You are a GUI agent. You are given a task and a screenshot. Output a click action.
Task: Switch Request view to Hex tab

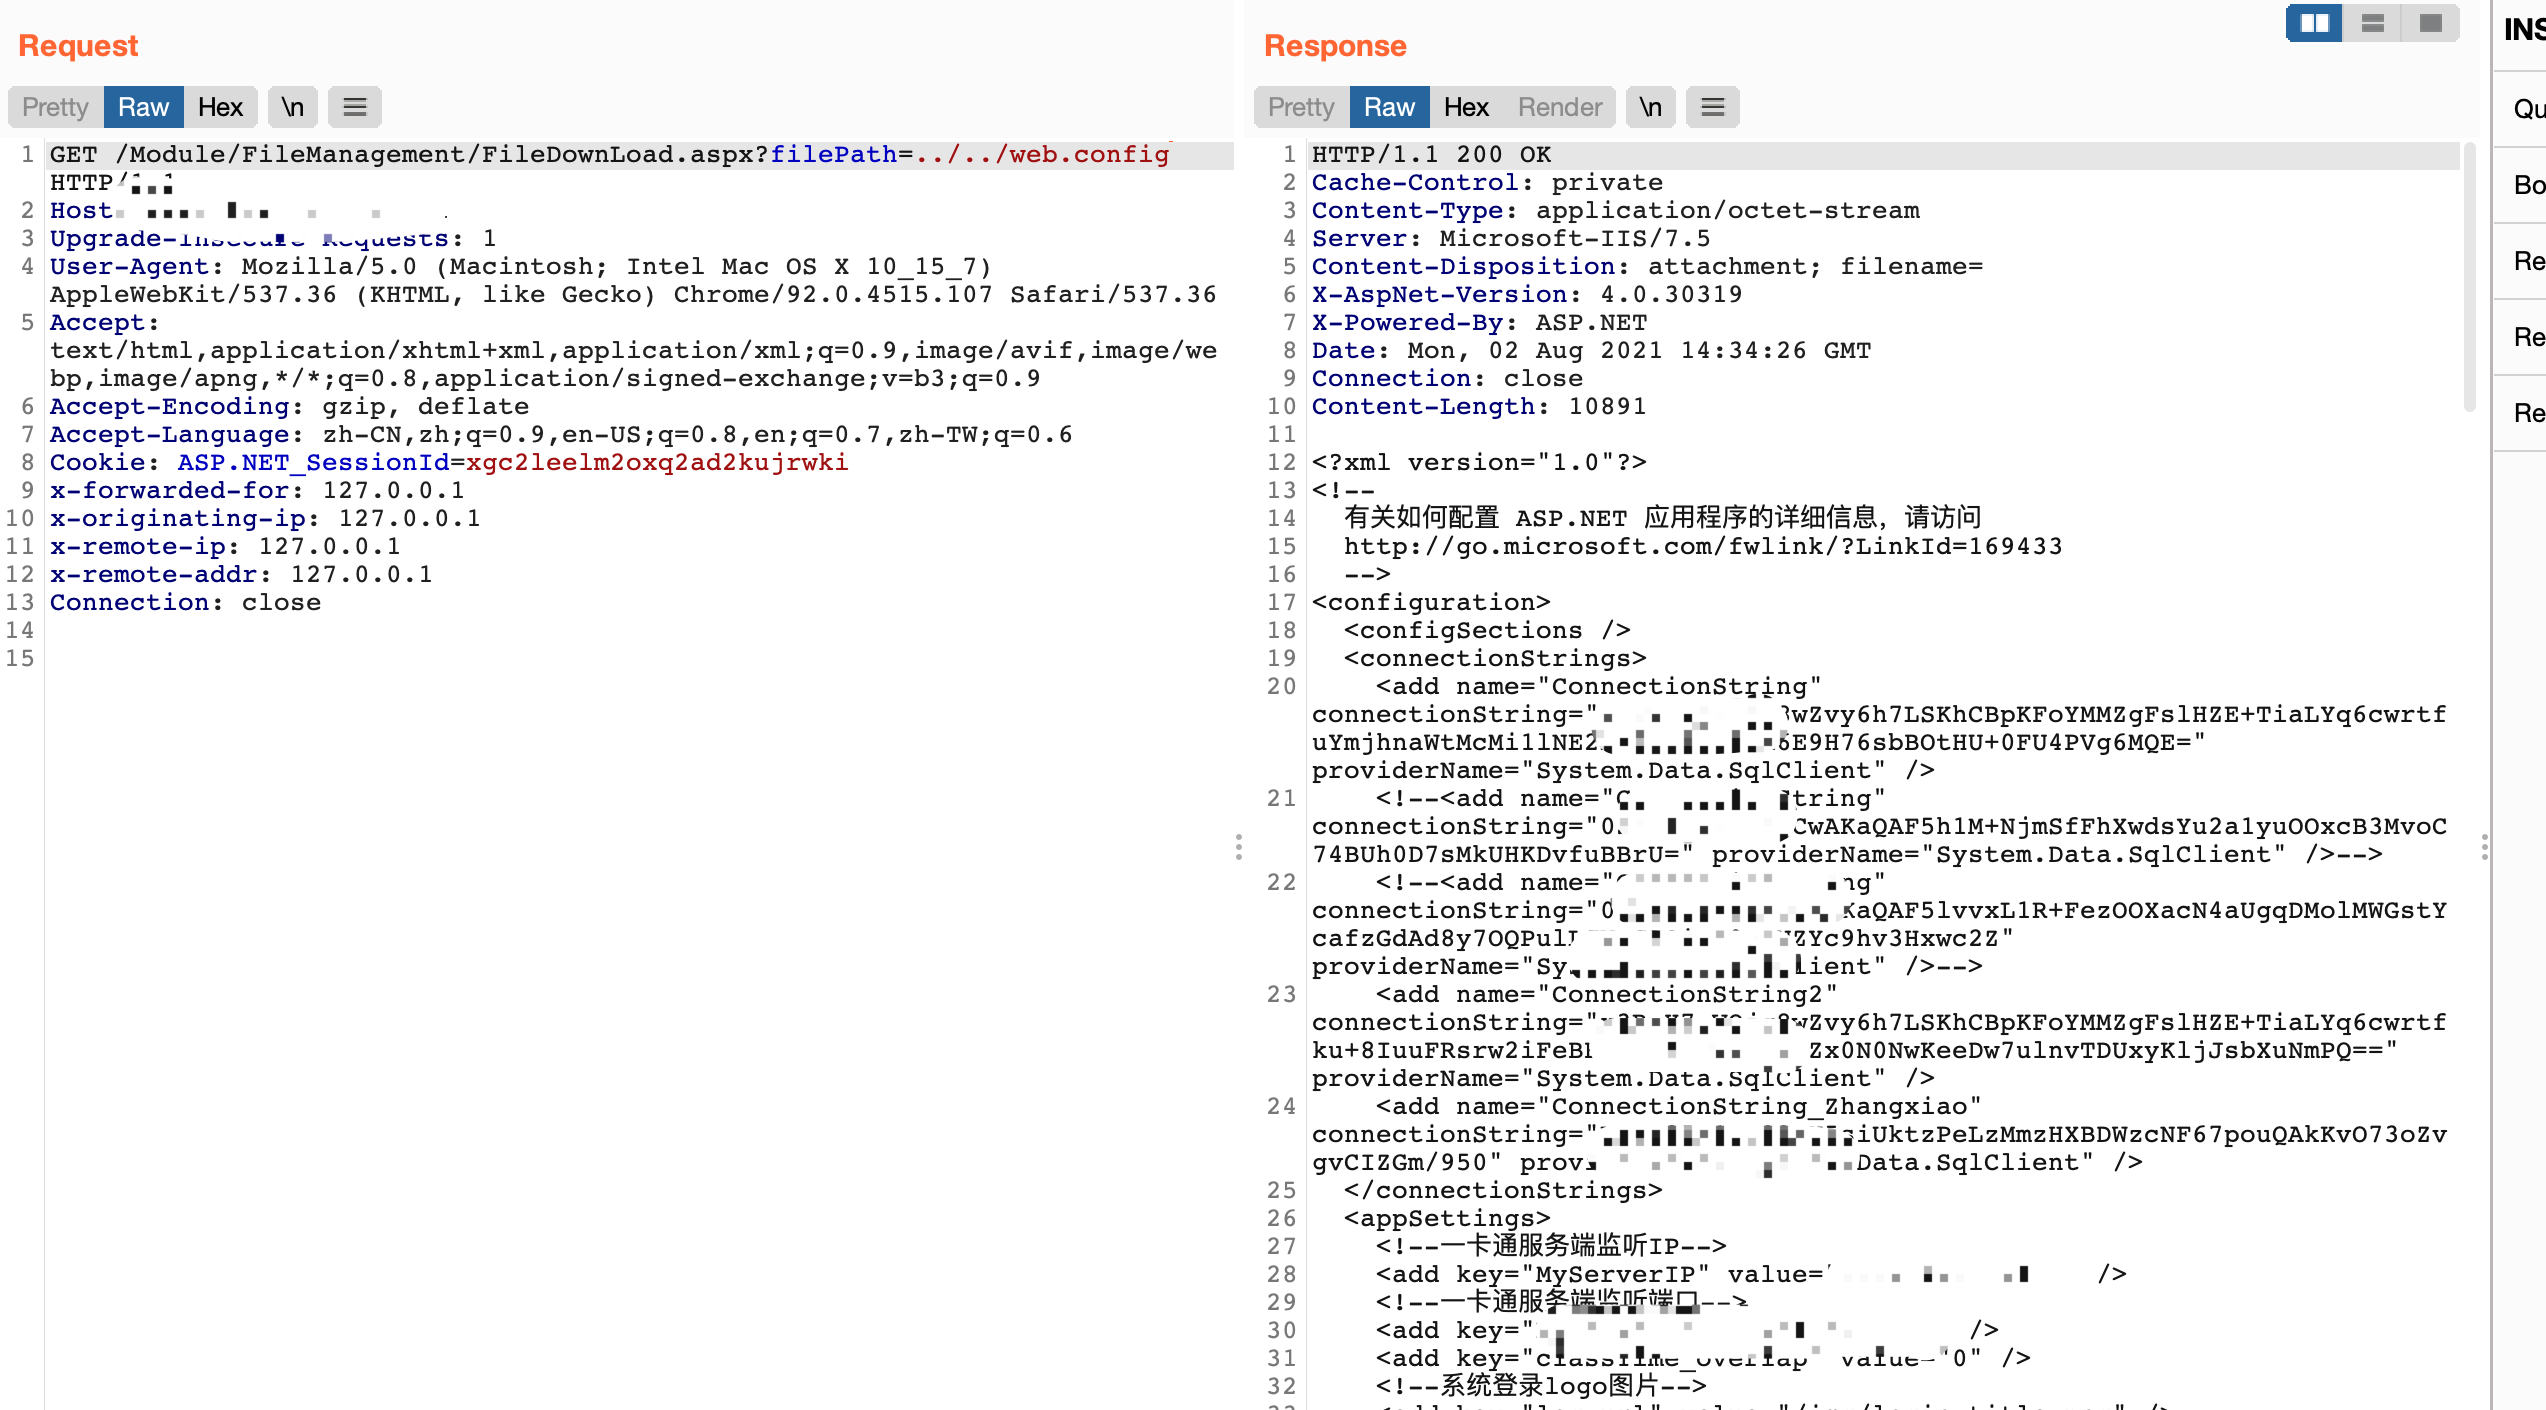tap(220, 107)
